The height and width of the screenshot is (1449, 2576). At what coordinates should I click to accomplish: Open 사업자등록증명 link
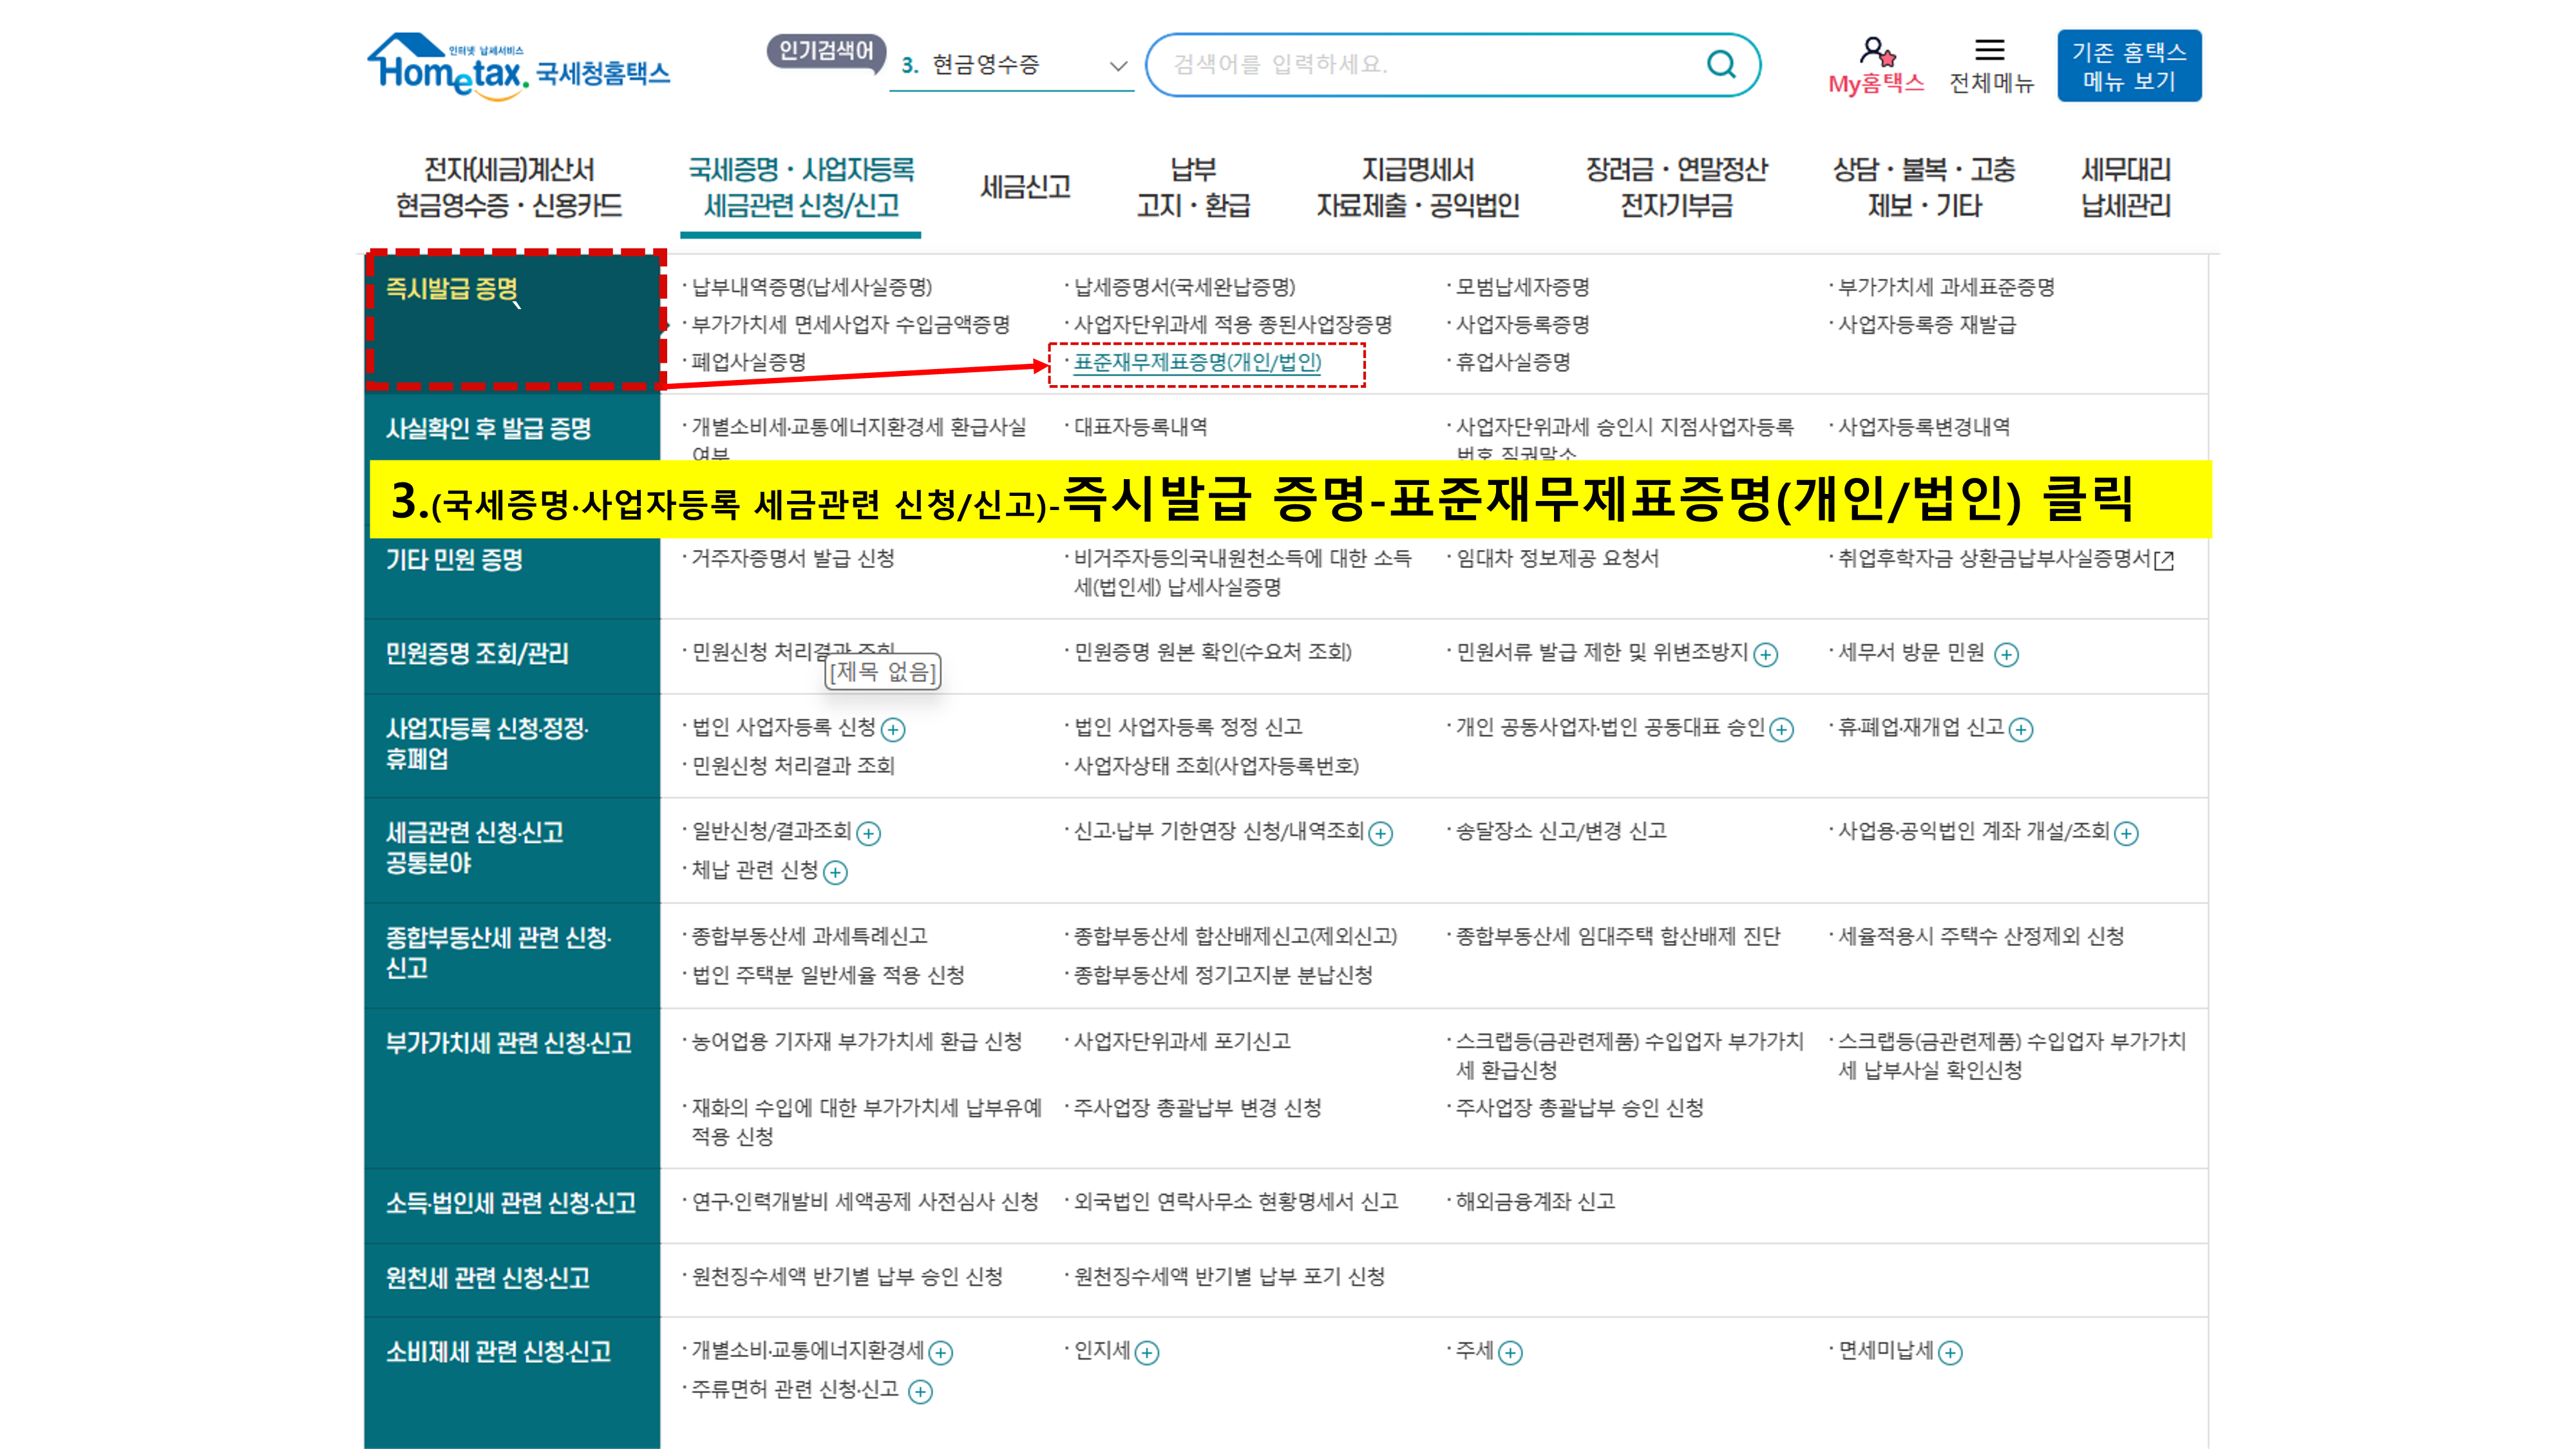[1522, 325]
